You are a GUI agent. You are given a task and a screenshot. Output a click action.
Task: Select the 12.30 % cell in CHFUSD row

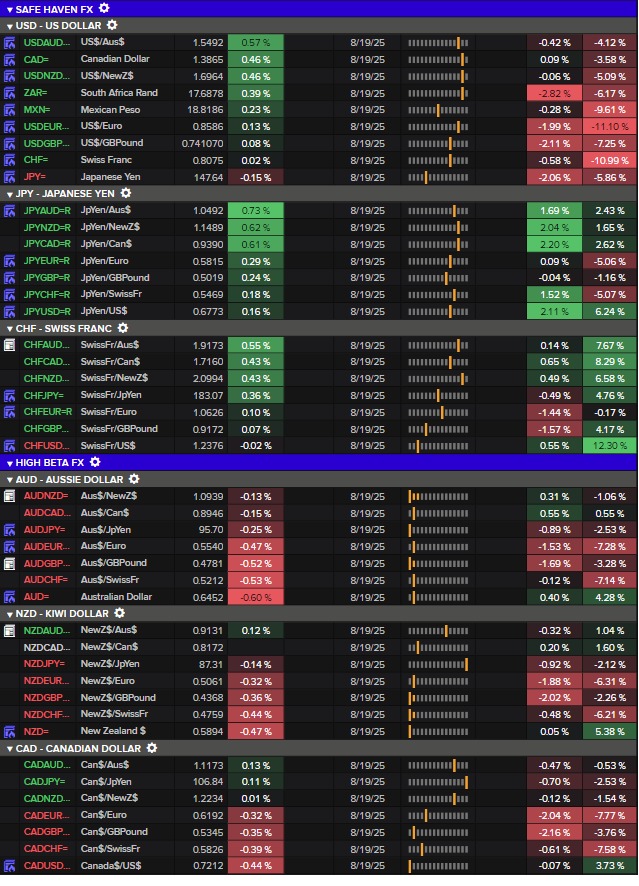(x=609, y=446)
